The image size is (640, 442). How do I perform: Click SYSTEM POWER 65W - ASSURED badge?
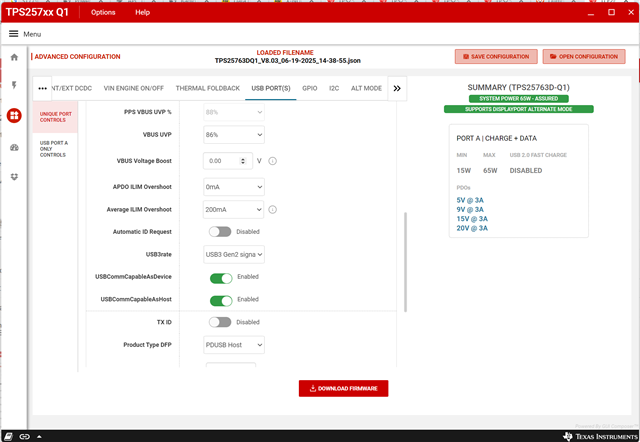click(x=518, y=98)
